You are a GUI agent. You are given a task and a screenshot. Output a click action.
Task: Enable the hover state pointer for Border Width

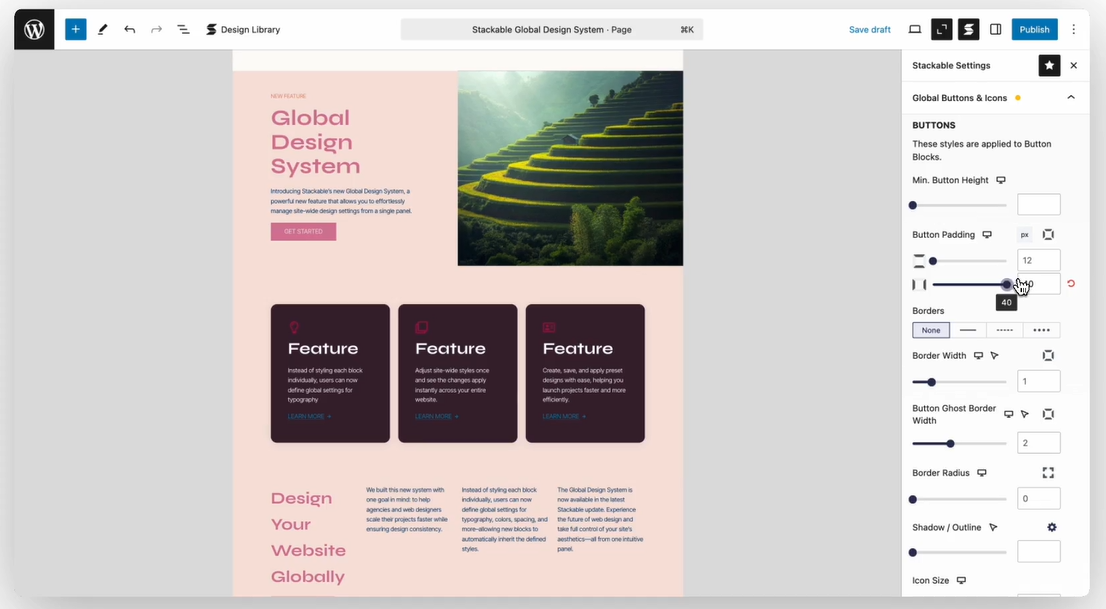pos(993,355)
